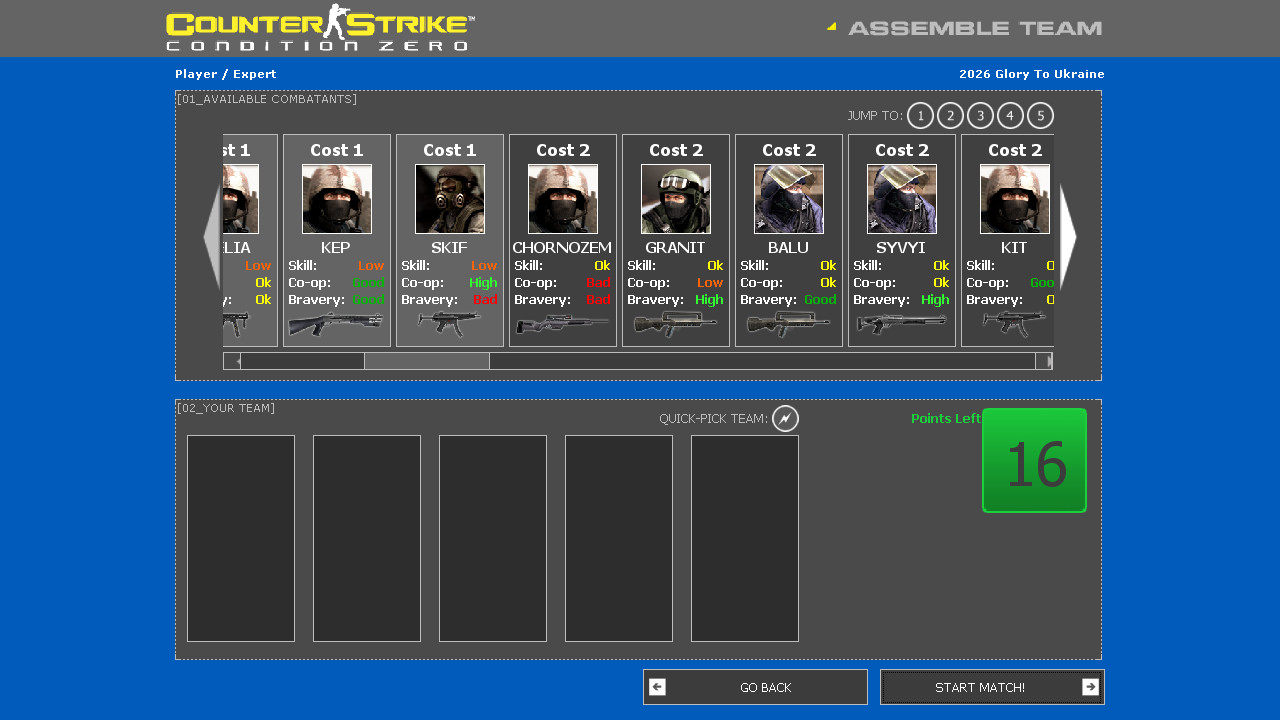Click the SKIF name label
Screen dimensions: 1280x720
(449, 248)
